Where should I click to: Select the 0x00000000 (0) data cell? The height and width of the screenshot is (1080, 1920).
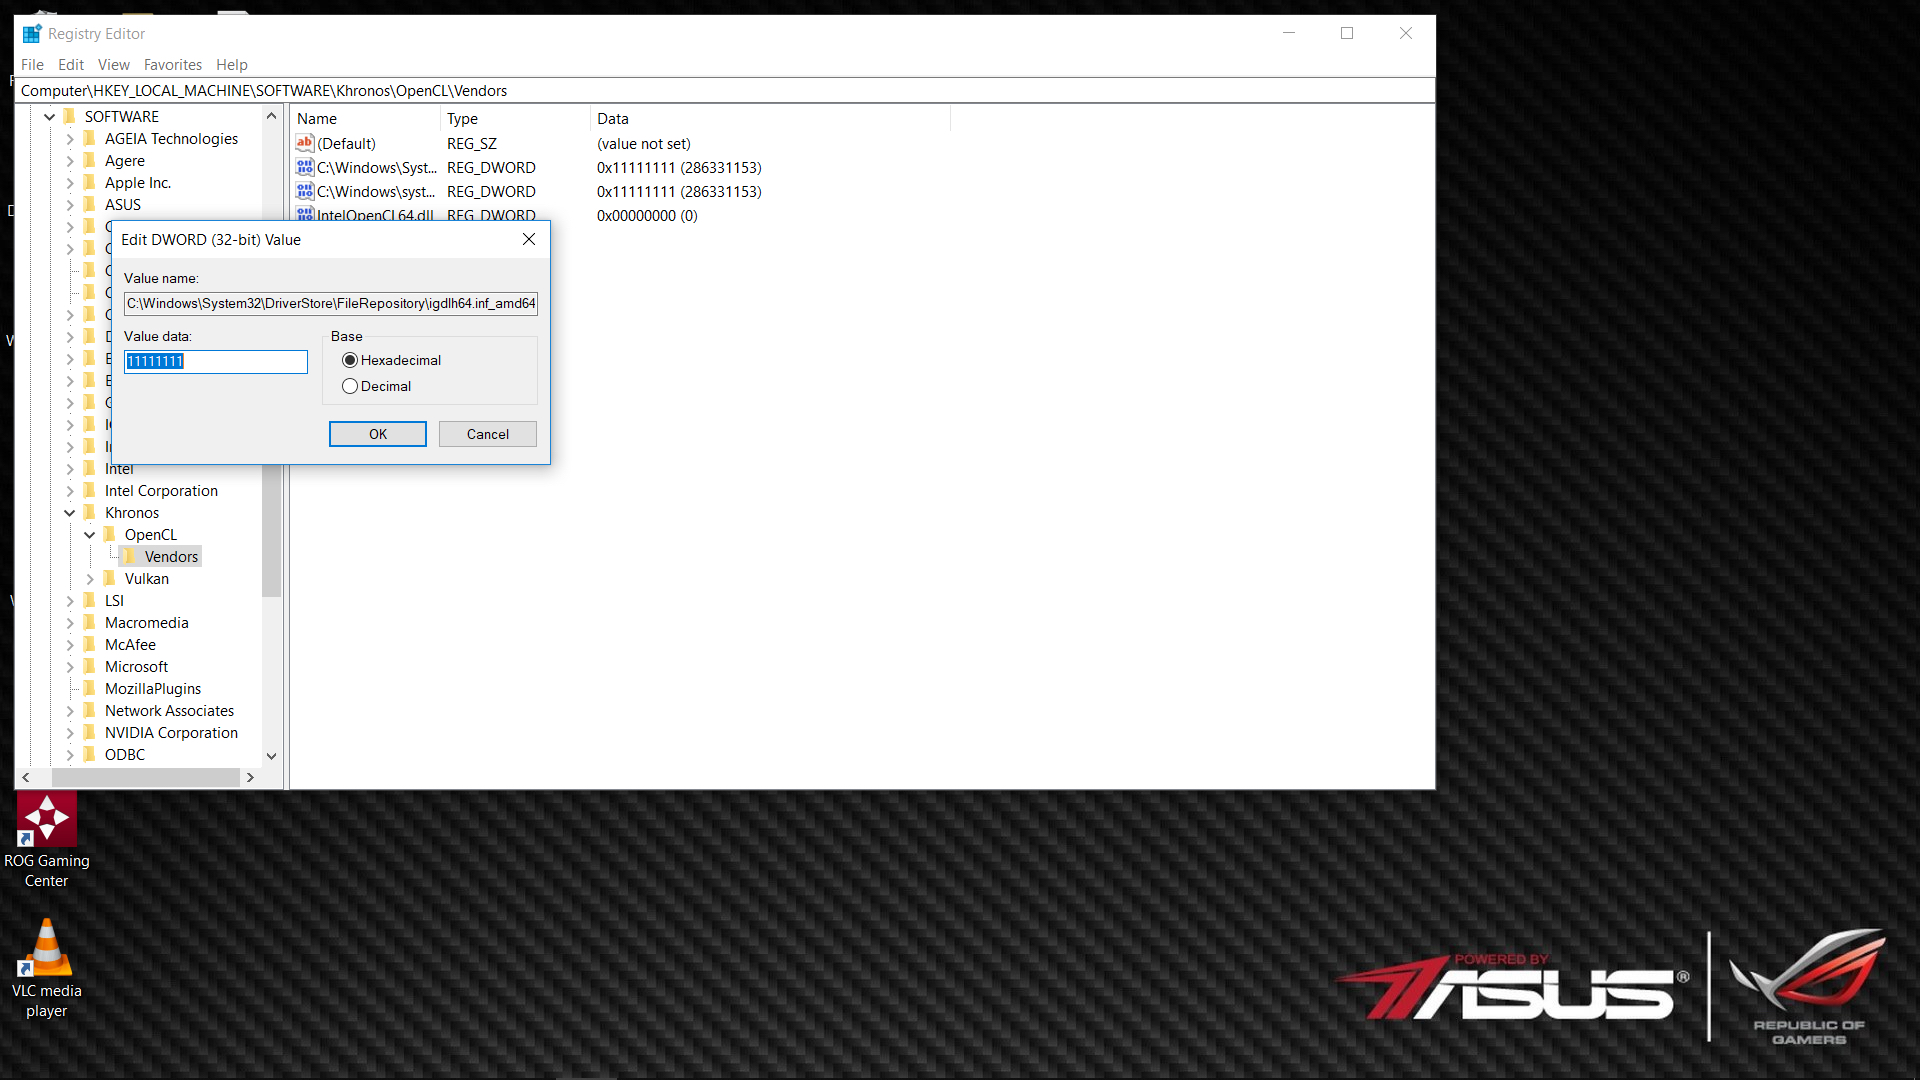pyautogui.click(x=647, y=216)
